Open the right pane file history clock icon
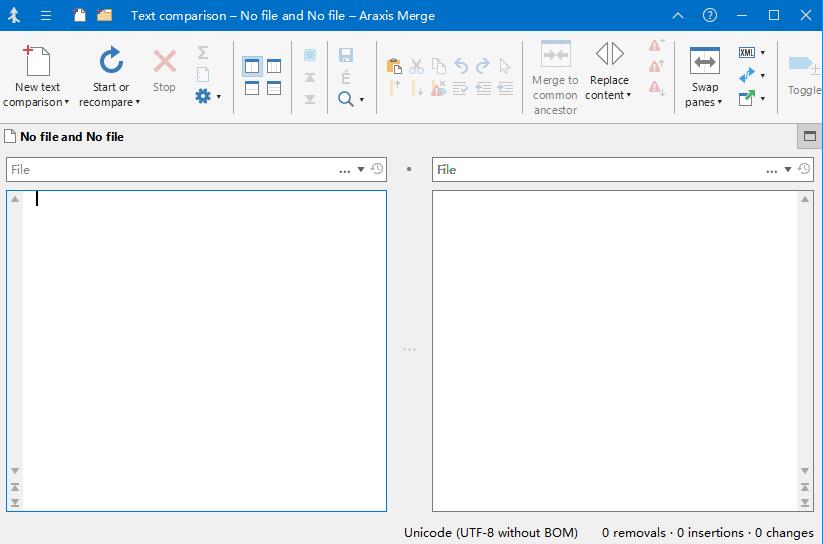Viewport: 823px width, 544px height. pos(804,169)
